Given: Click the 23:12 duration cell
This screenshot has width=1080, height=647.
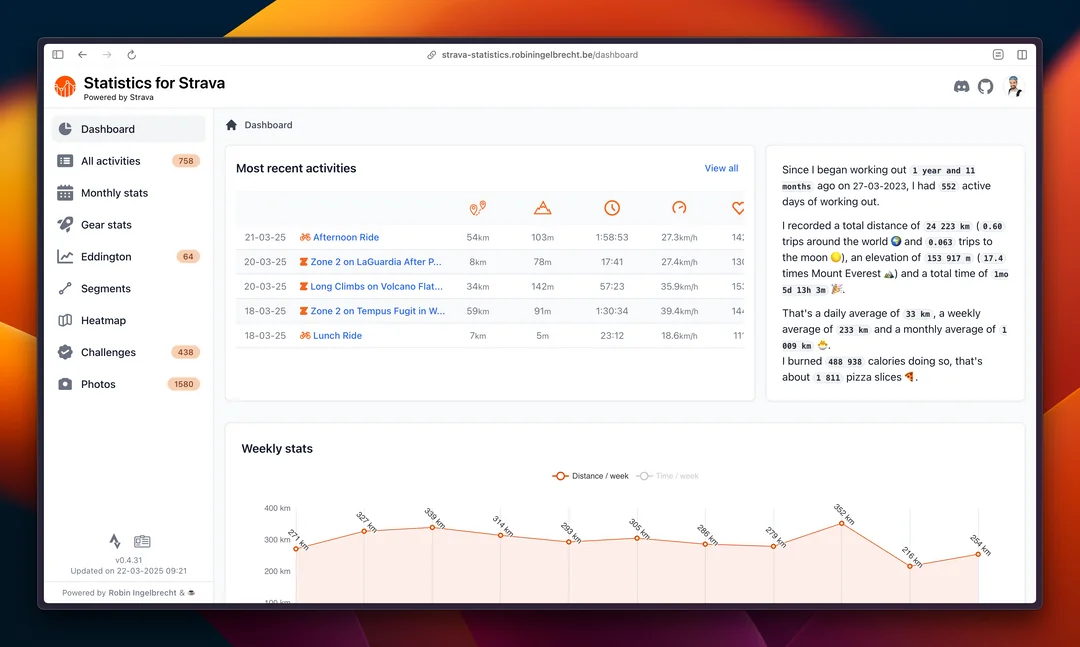Looking at the screenshot, I should tap(612, 336).
